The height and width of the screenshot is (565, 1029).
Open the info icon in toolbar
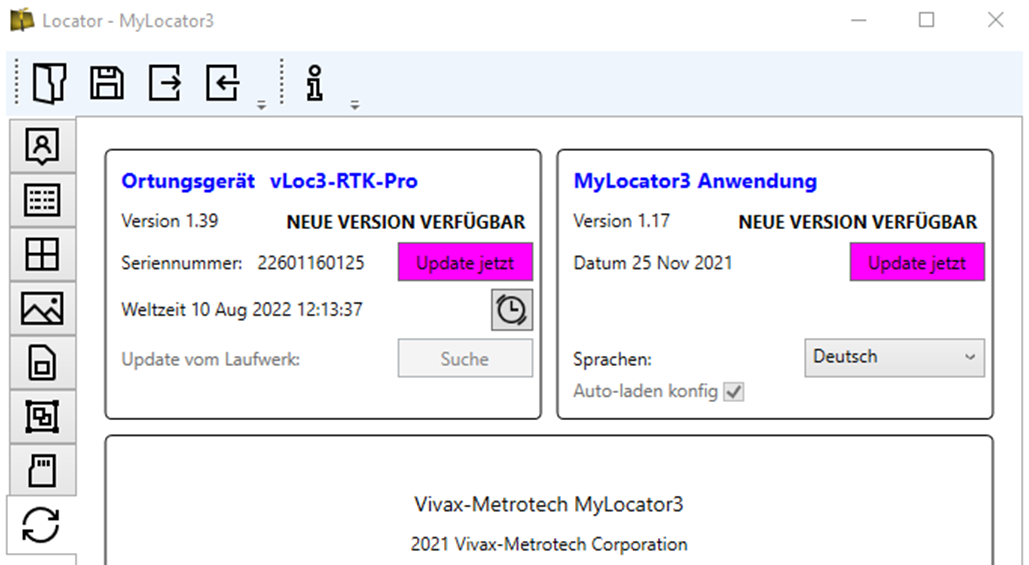coord(315,83)
